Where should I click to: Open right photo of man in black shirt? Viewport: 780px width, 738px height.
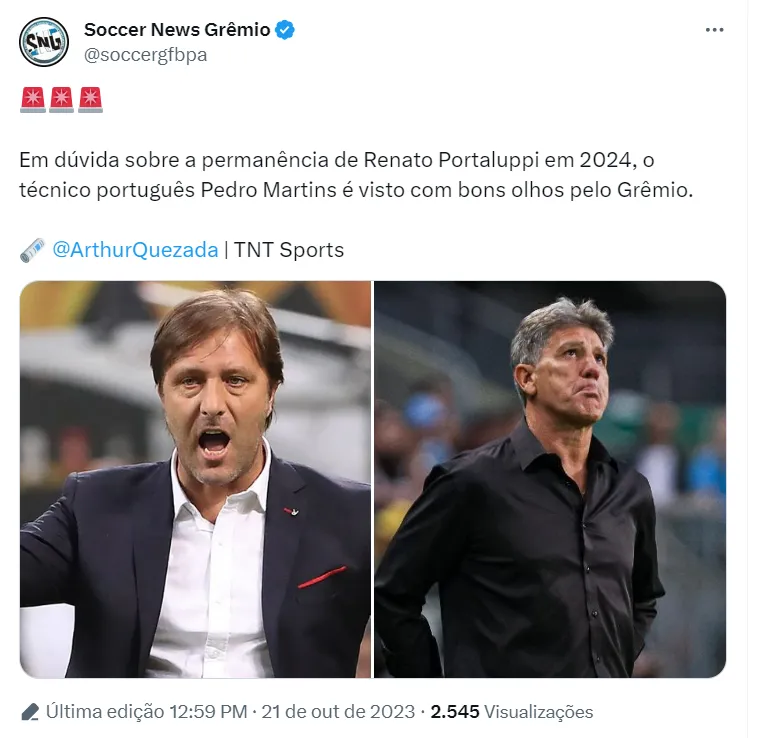point(550,479)
